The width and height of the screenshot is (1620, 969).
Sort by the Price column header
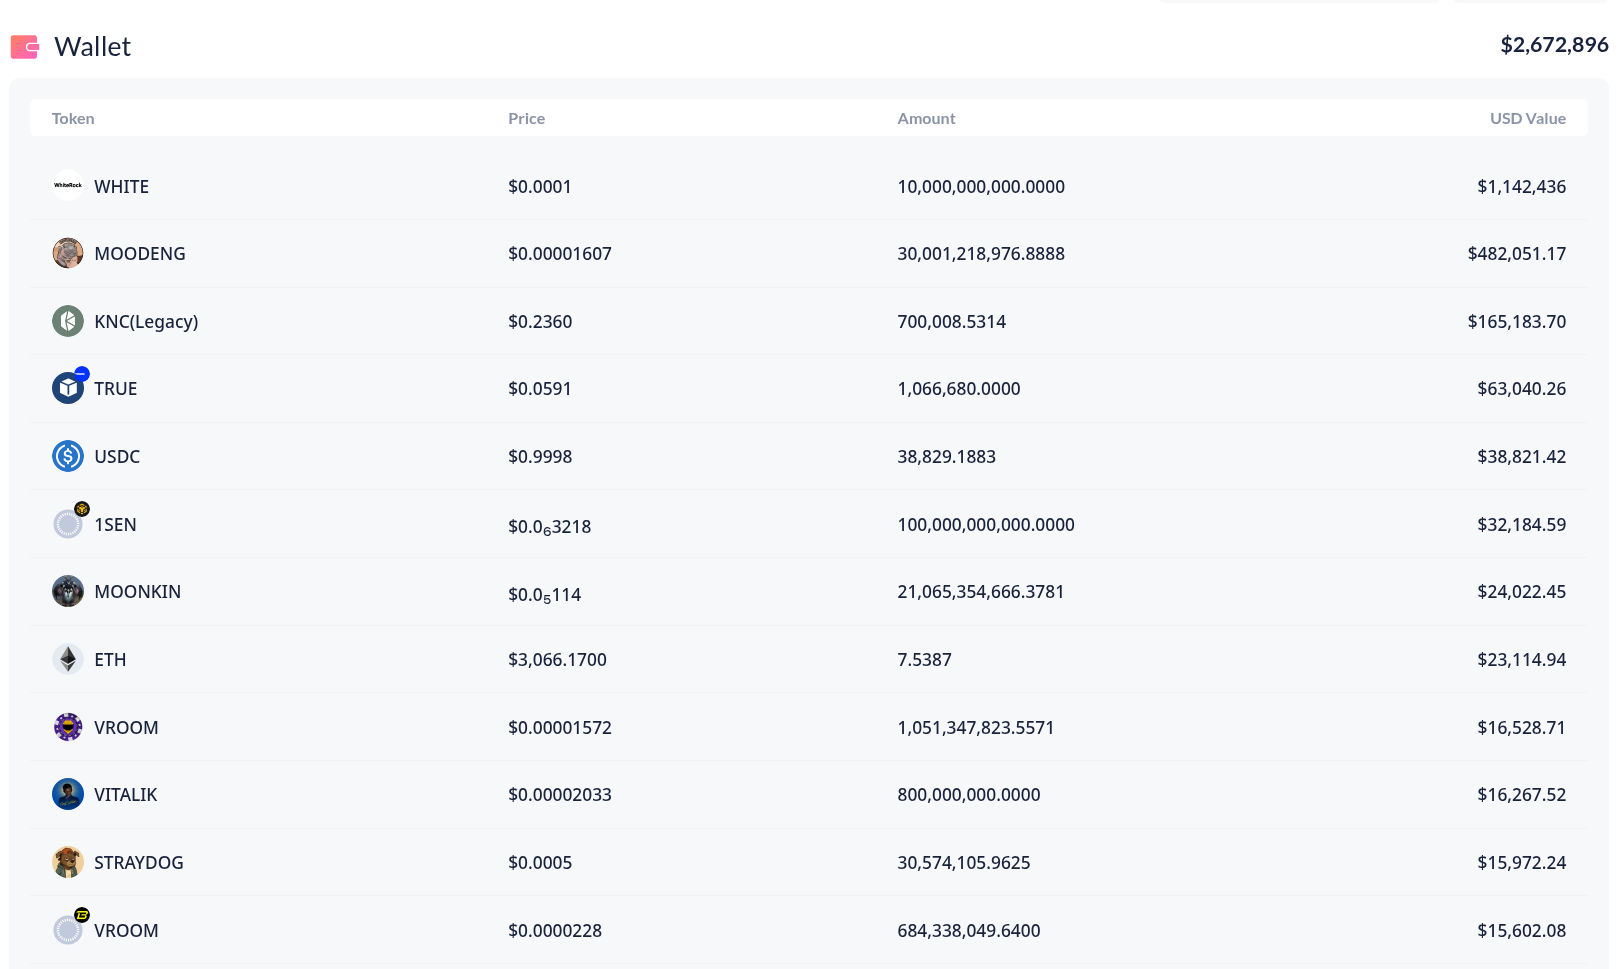pyautogui.click(x=526, y=118)
